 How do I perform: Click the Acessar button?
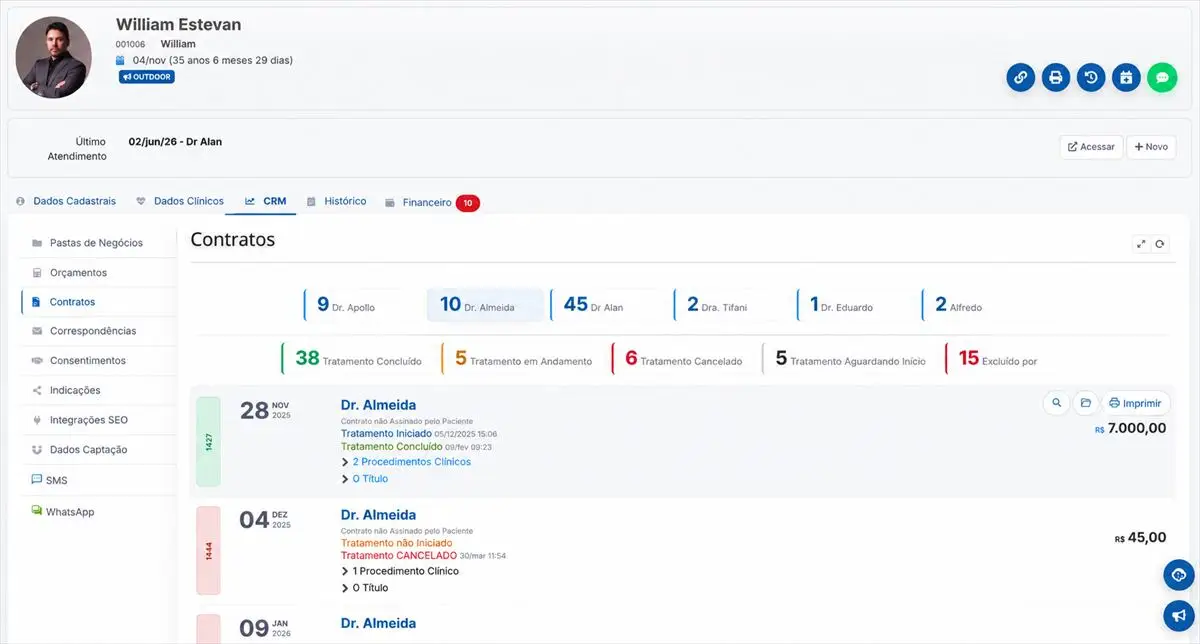[x=1091, y=147]
